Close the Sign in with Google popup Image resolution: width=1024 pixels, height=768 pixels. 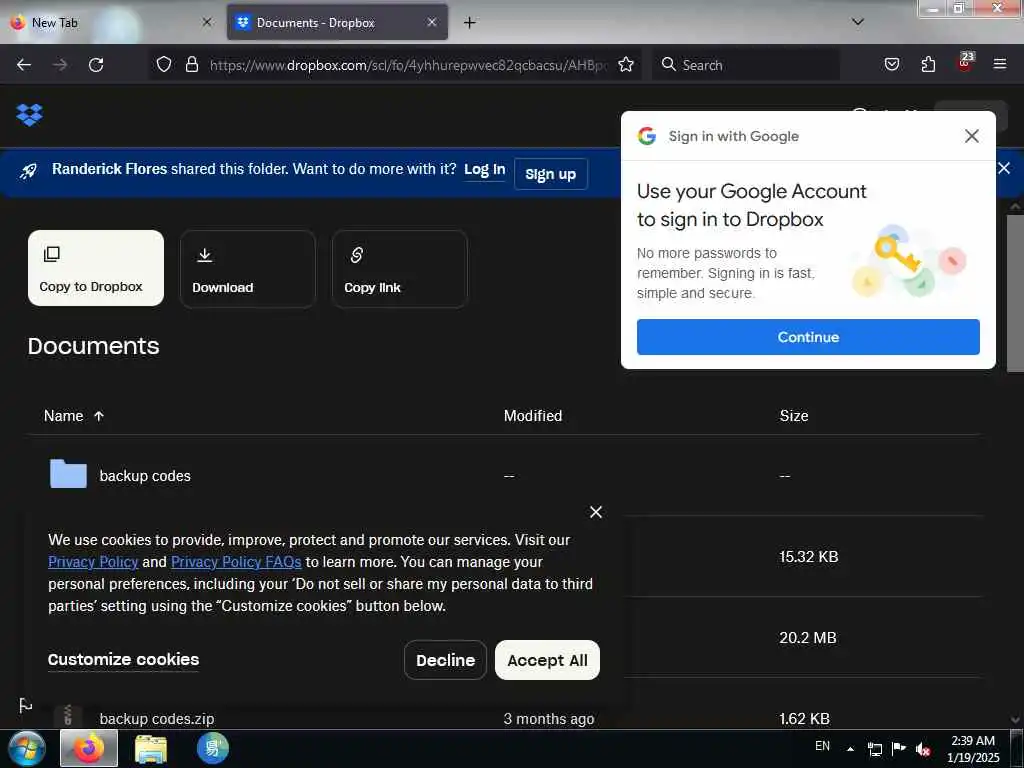click(971, 136)
